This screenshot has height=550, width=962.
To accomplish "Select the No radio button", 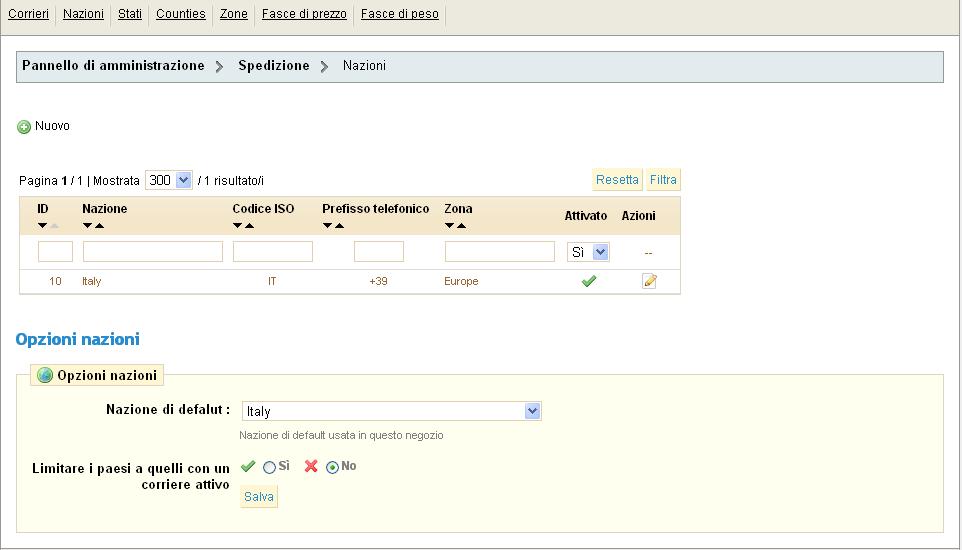I will (x=332, y=467).
